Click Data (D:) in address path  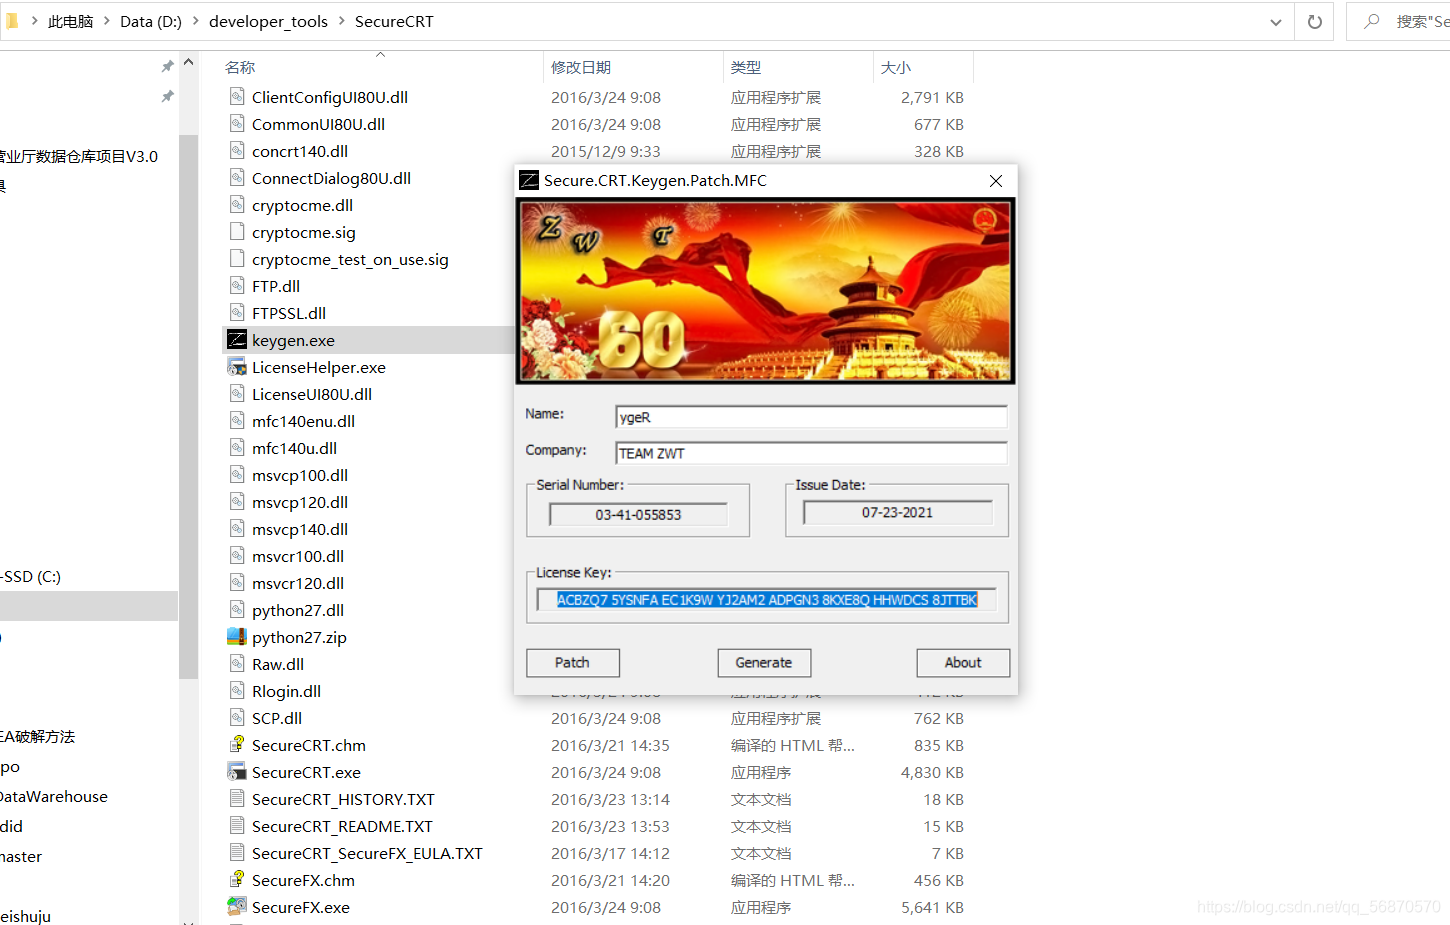tap(151, 21)
